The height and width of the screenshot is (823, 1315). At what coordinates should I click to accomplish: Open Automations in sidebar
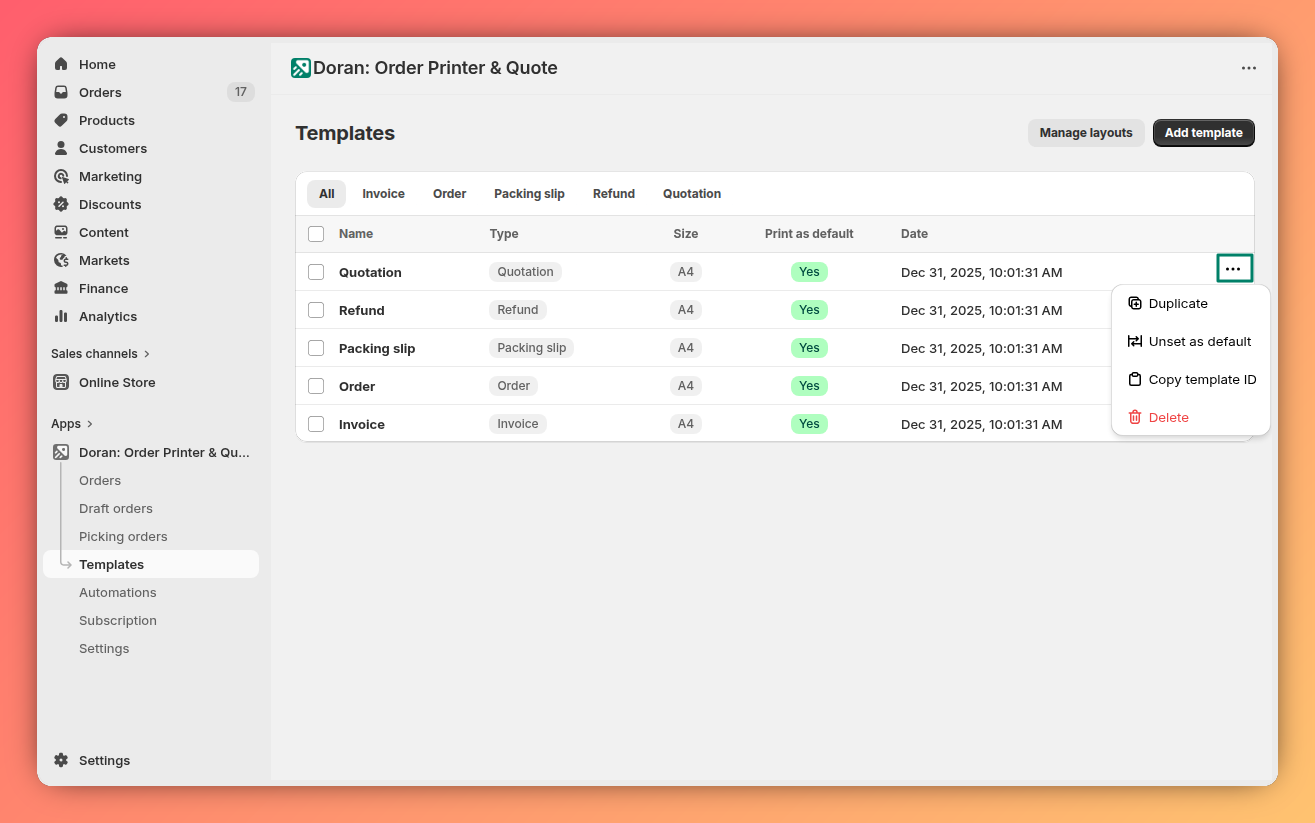tap(118, 592)
